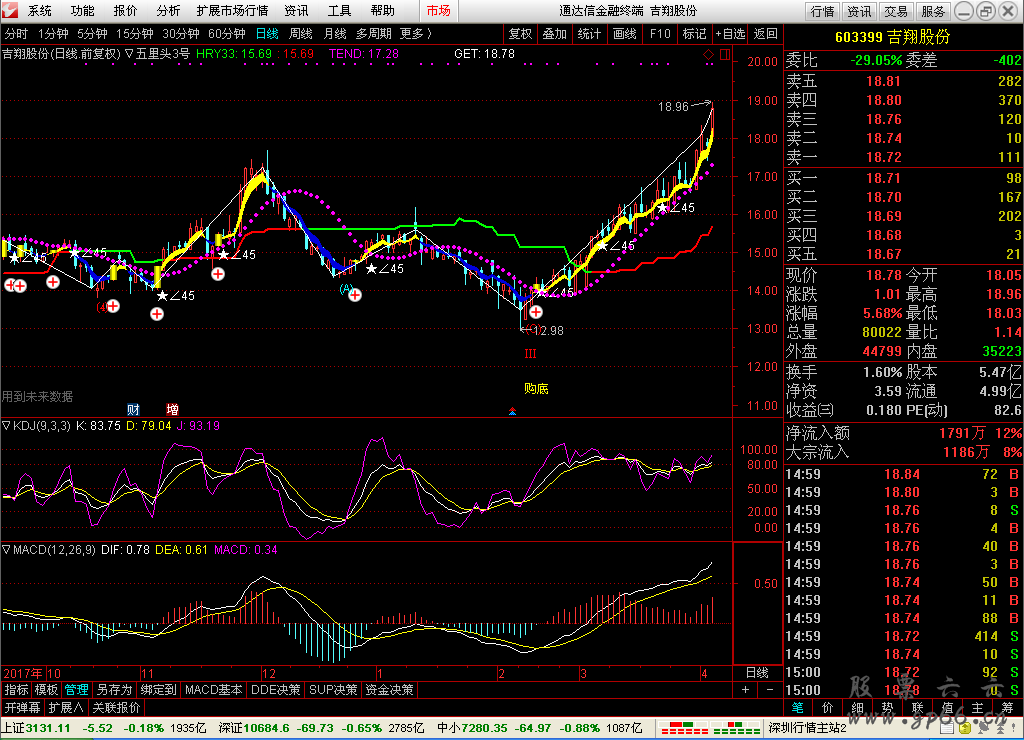Open the 多周期 multi-period view
Screen dimensions: 1024x740
pyautogui.click(x=374, y=34)
